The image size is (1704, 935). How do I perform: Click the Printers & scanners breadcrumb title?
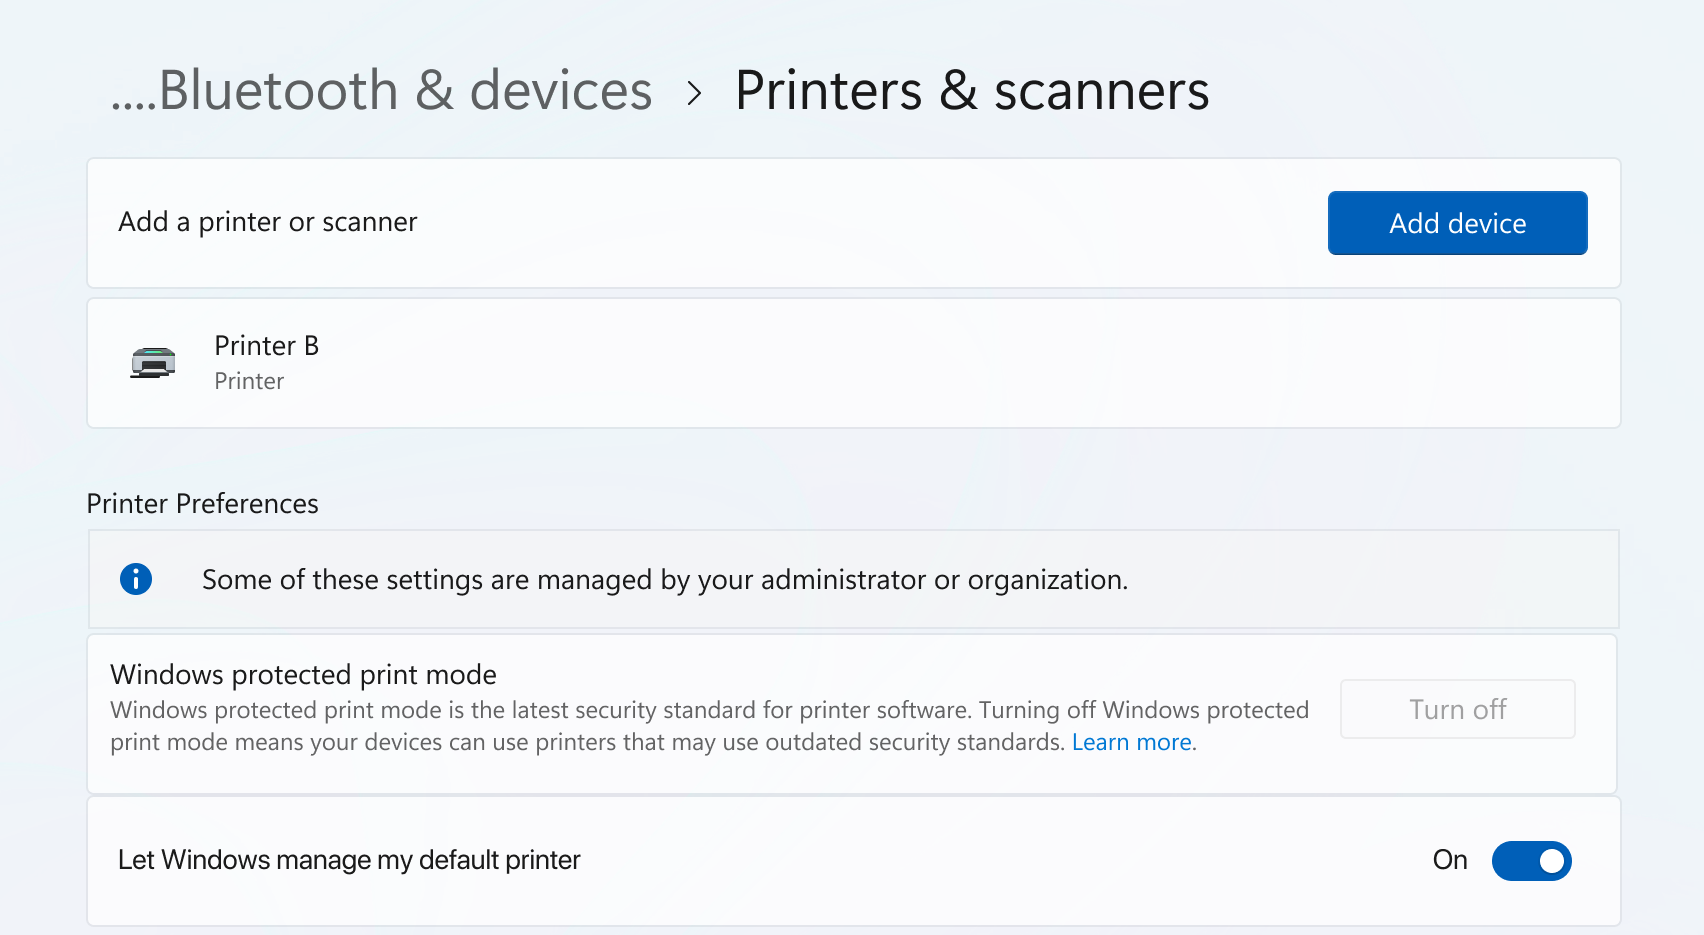point(971,90)
